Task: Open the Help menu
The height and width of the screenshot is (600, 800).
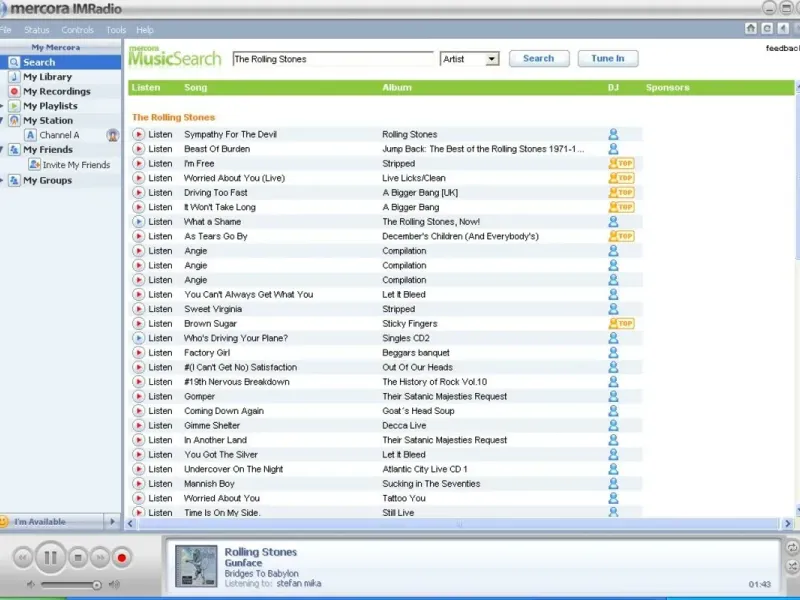Action: point(145,30)
